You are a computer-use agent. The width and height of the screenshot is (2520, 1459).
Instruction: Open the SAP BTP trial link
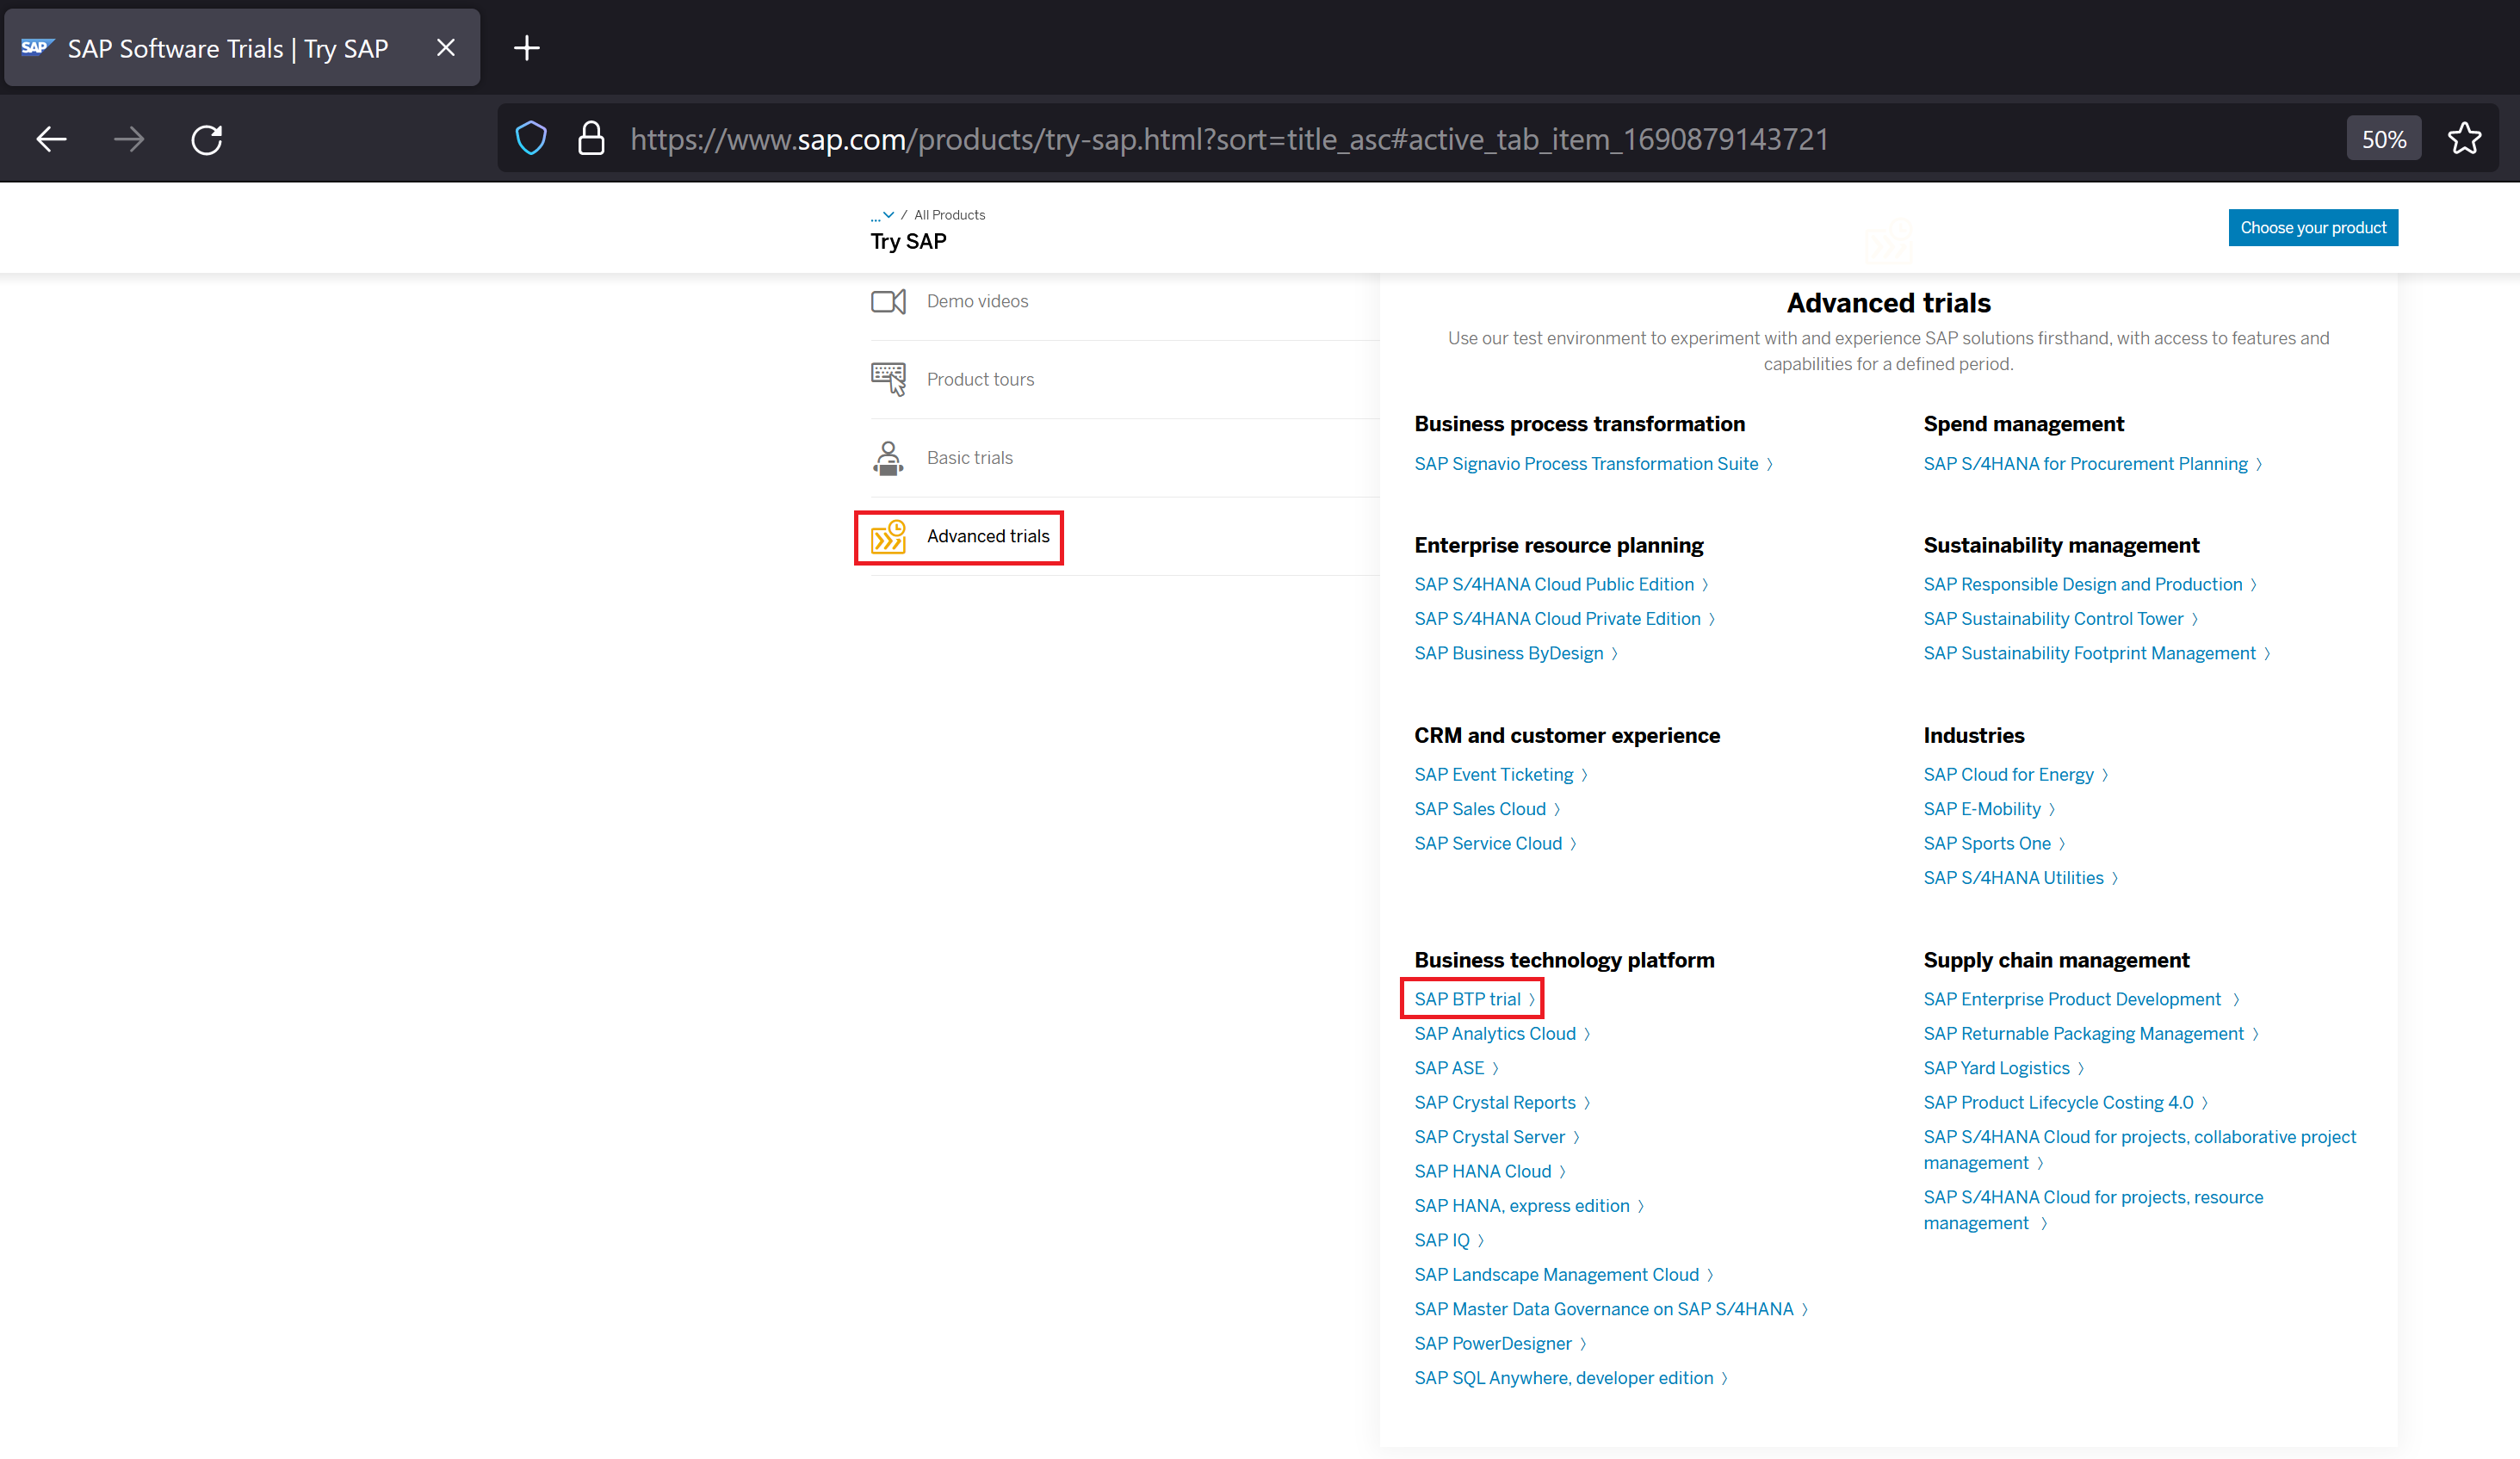click(x=1467, y=999)
